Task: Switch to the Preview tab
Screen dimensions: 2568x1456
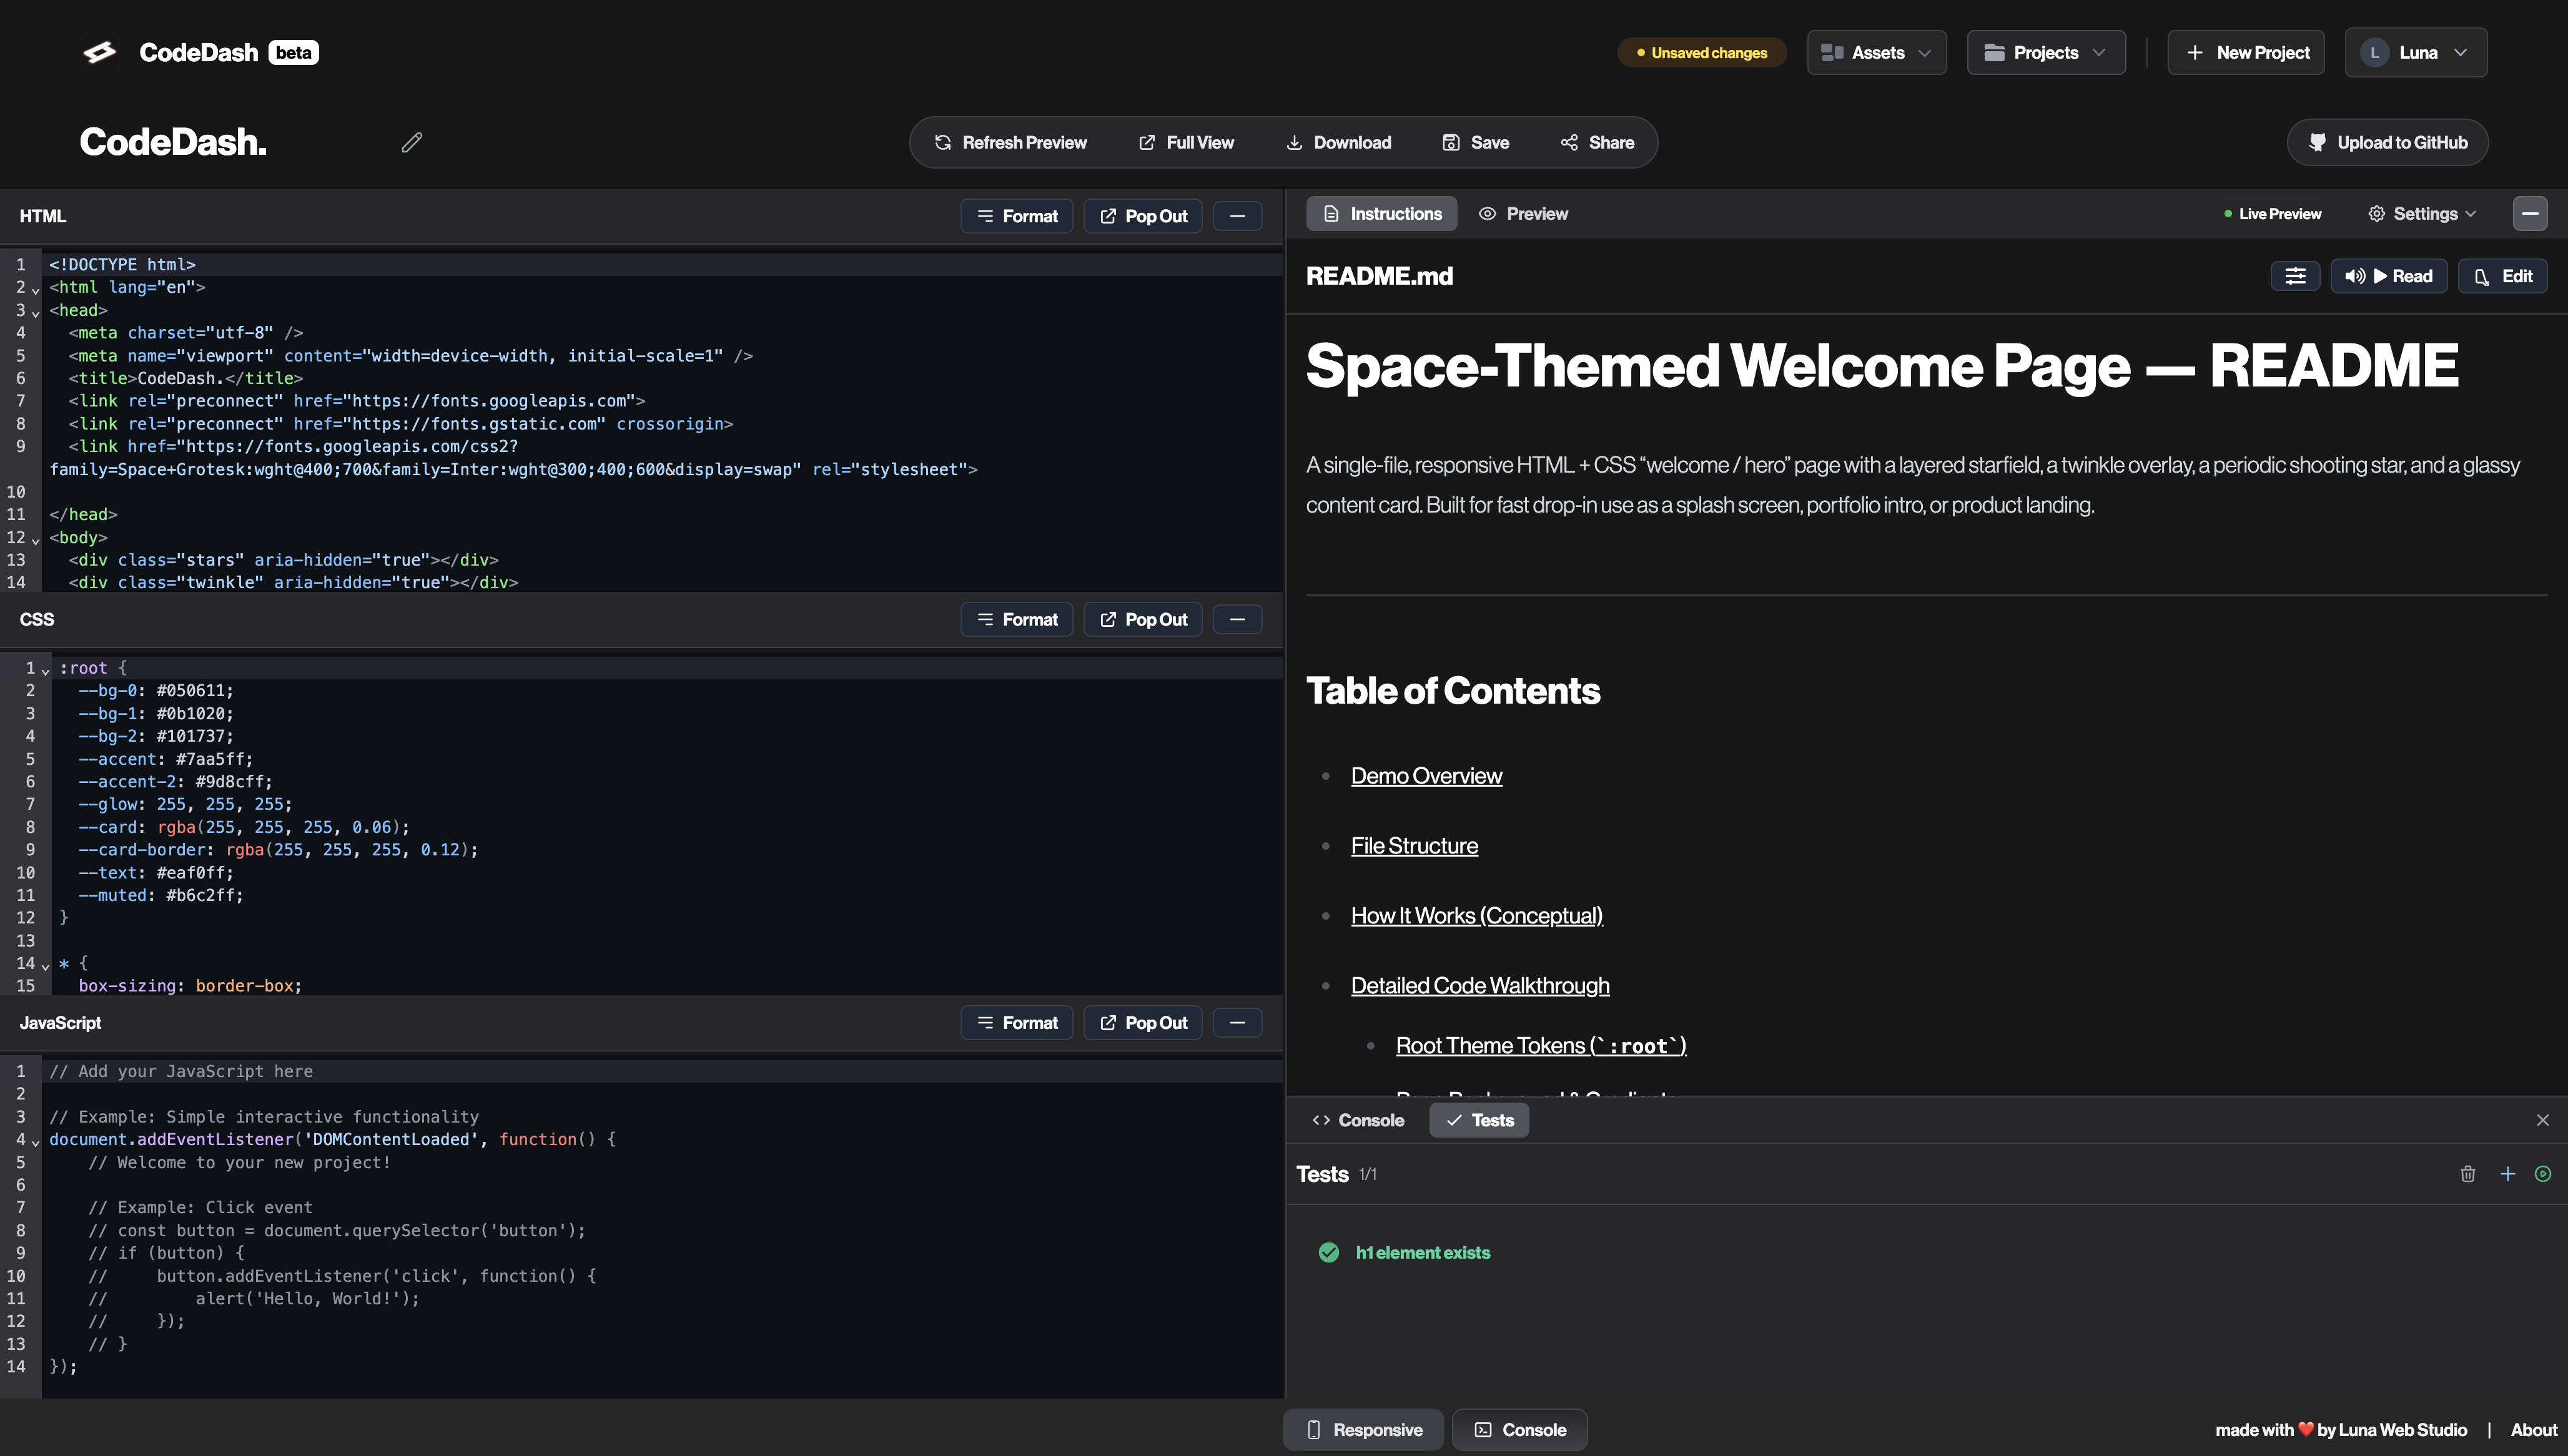Action: (1523, 213)
